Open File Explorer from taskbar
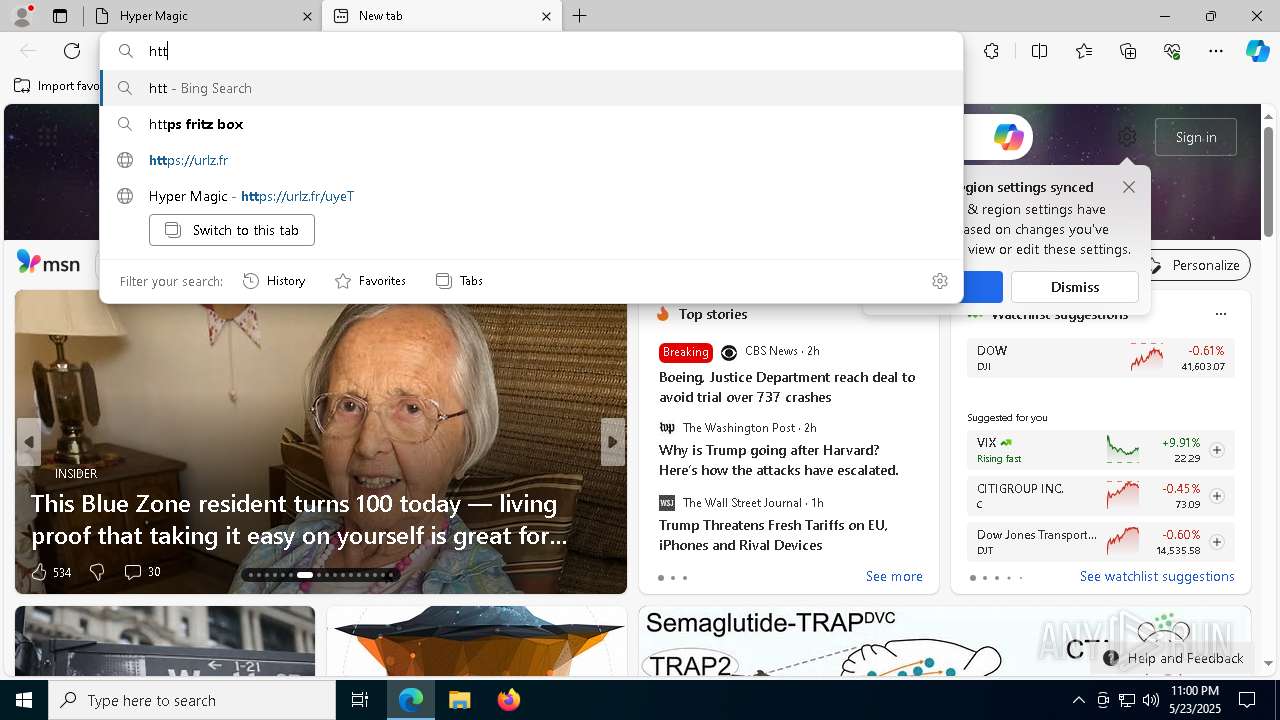Viewport: 1280px width, 720px height. pyautogui.click(x=459, y=700)
